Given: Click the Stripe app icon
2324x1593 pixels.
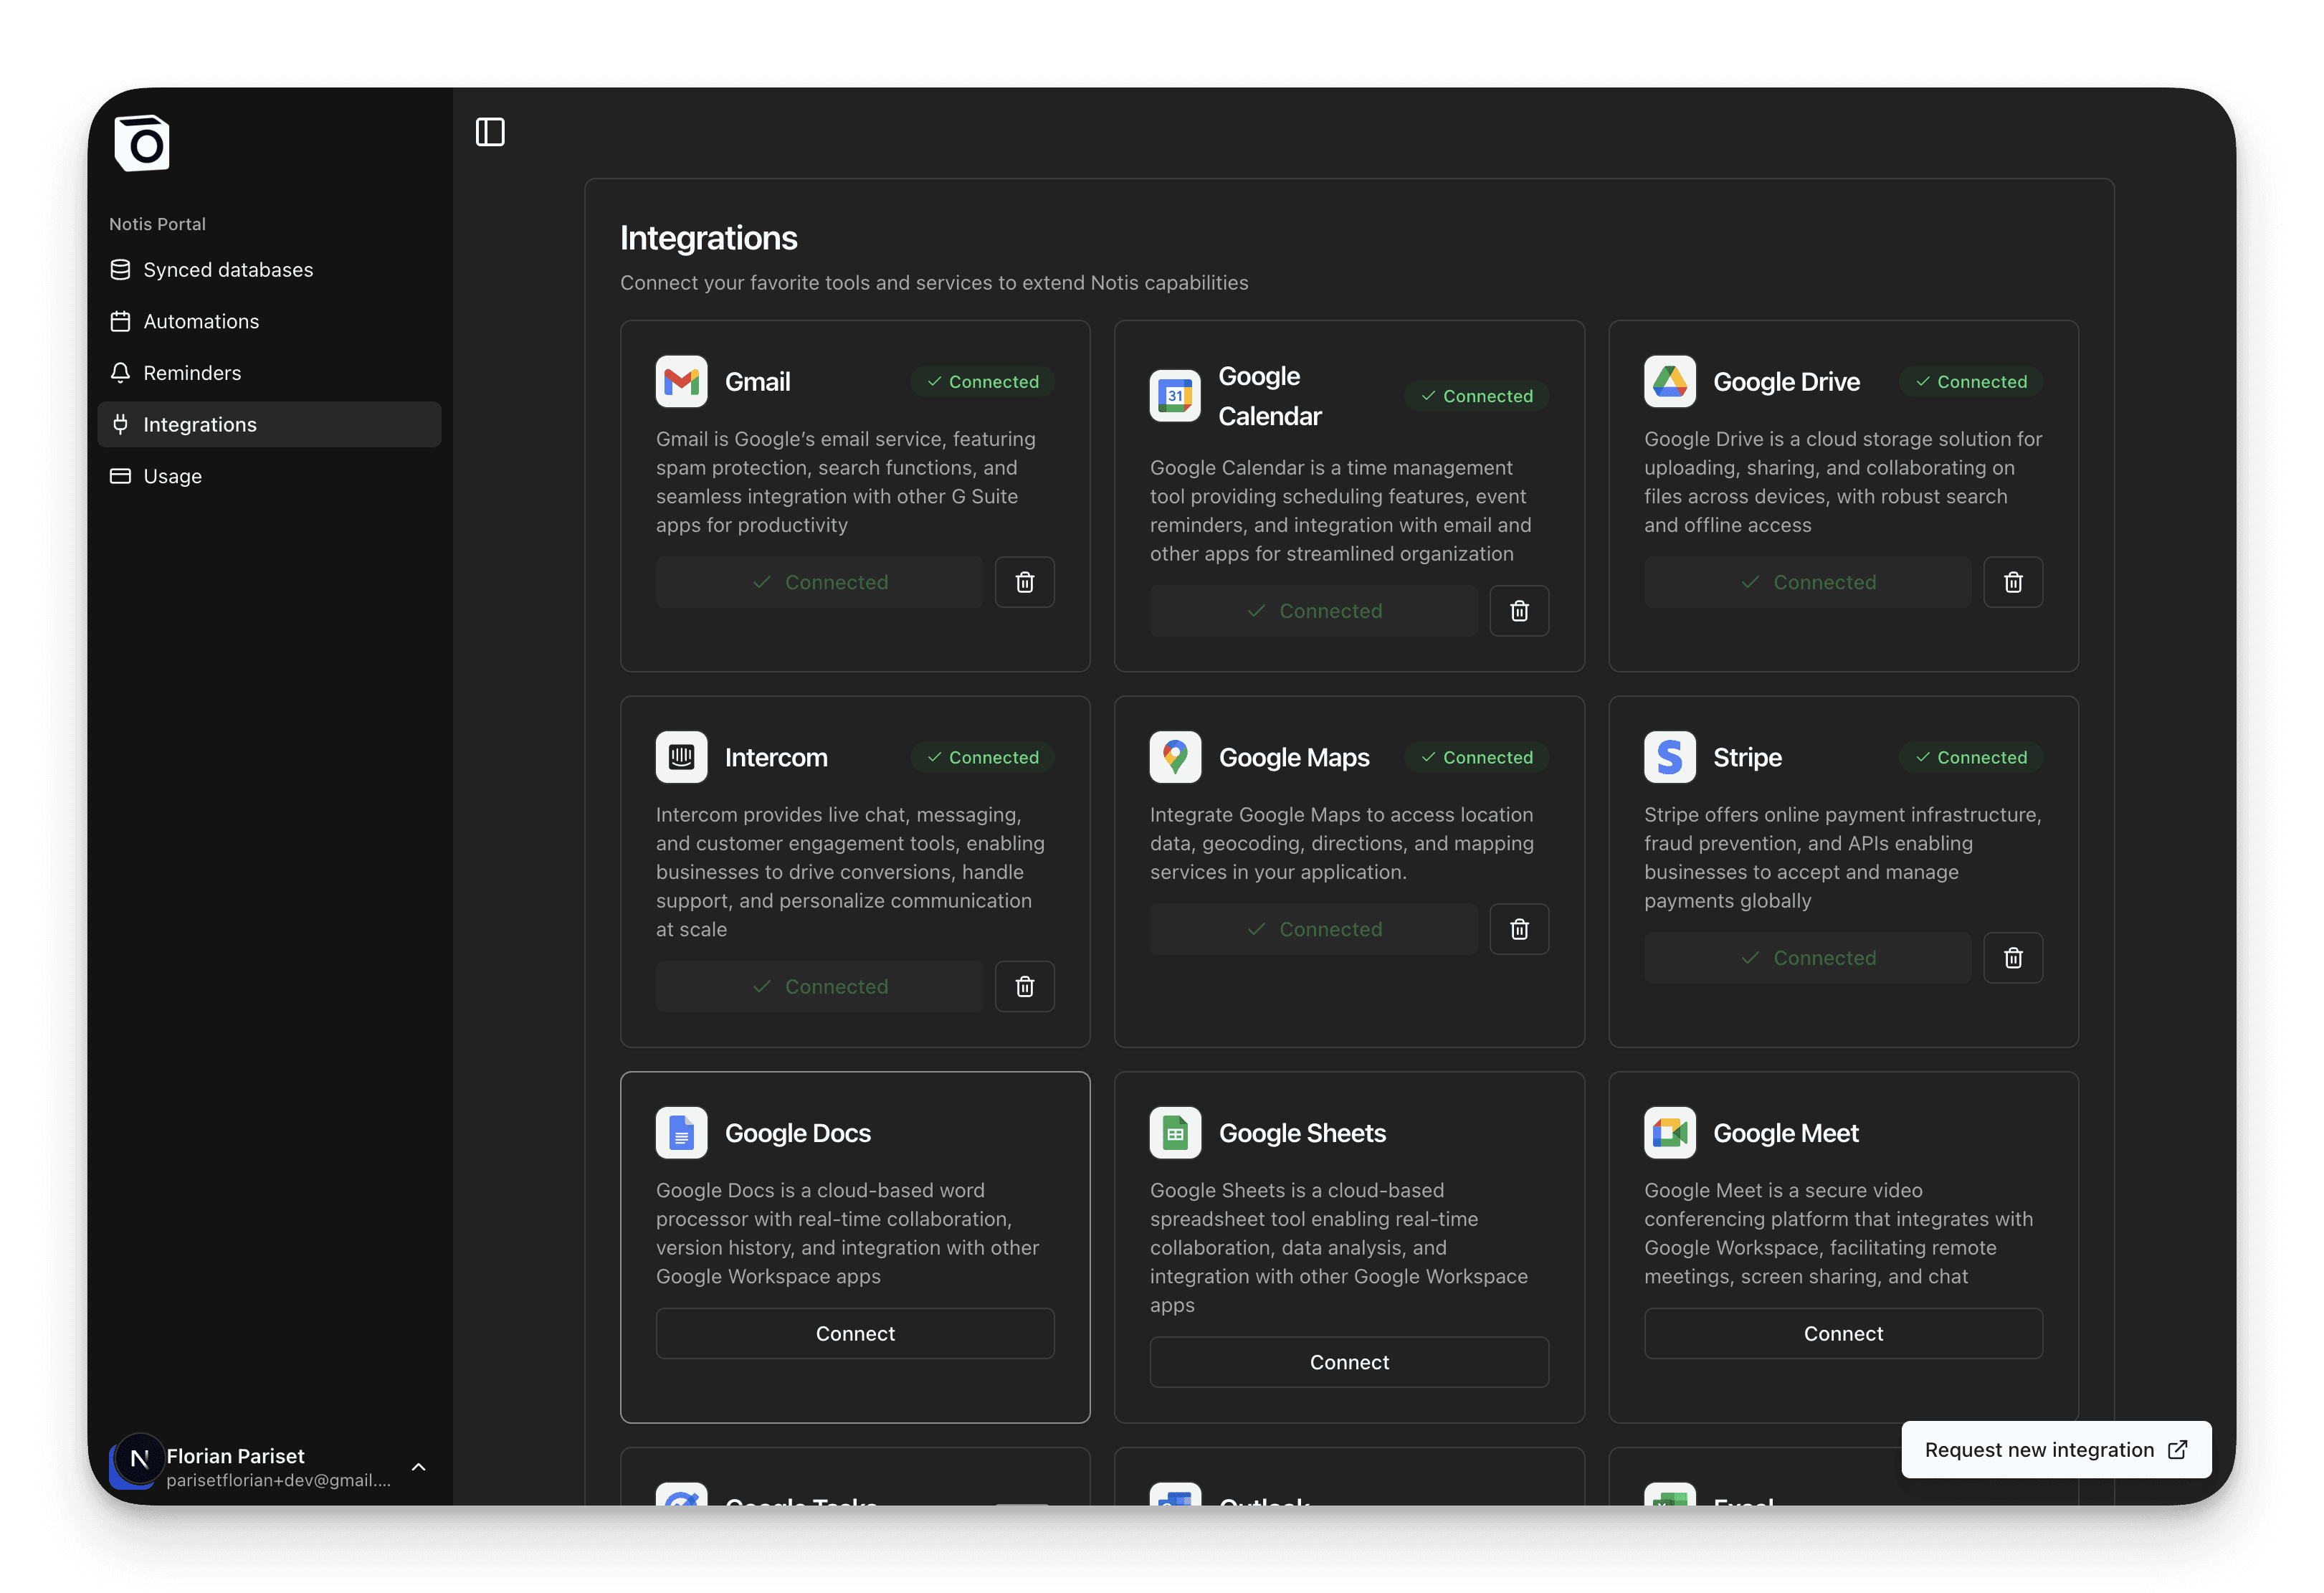Looking at the screenshot, I should pos(1669,757).
